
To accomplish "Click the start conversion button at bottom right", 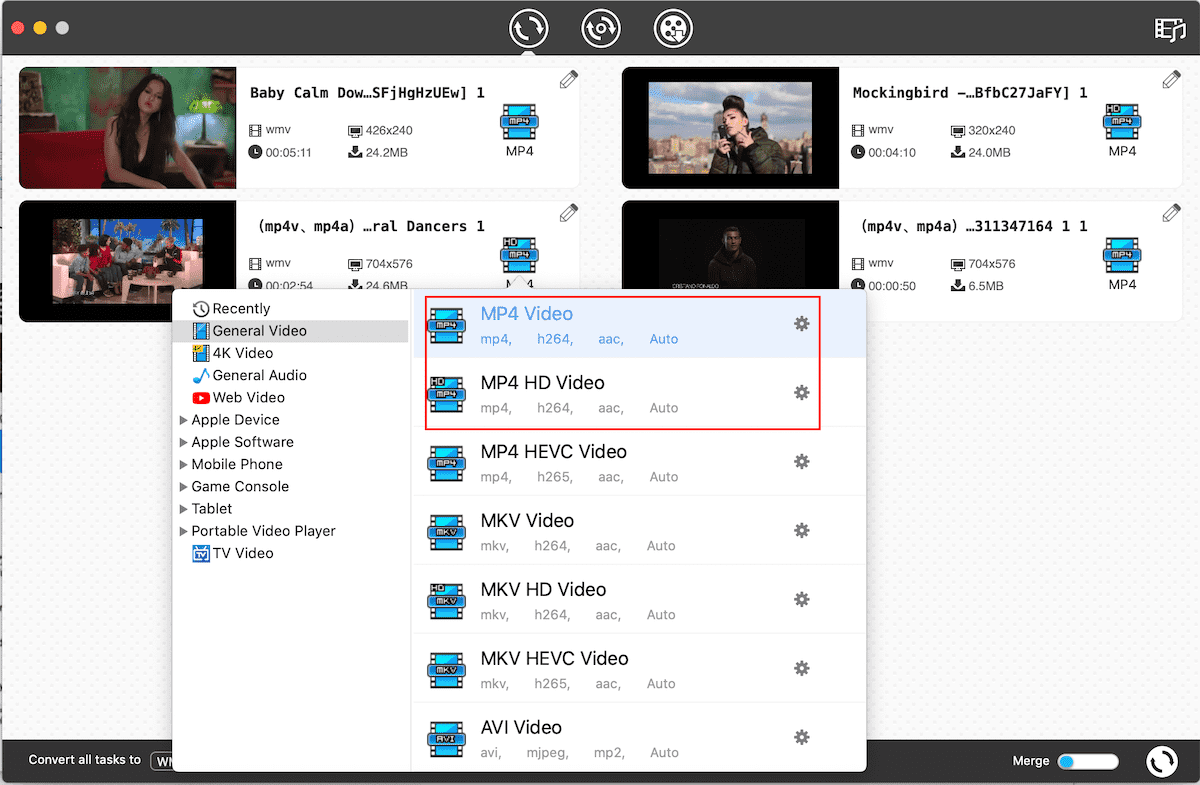I will click(x=1161, y=761).
